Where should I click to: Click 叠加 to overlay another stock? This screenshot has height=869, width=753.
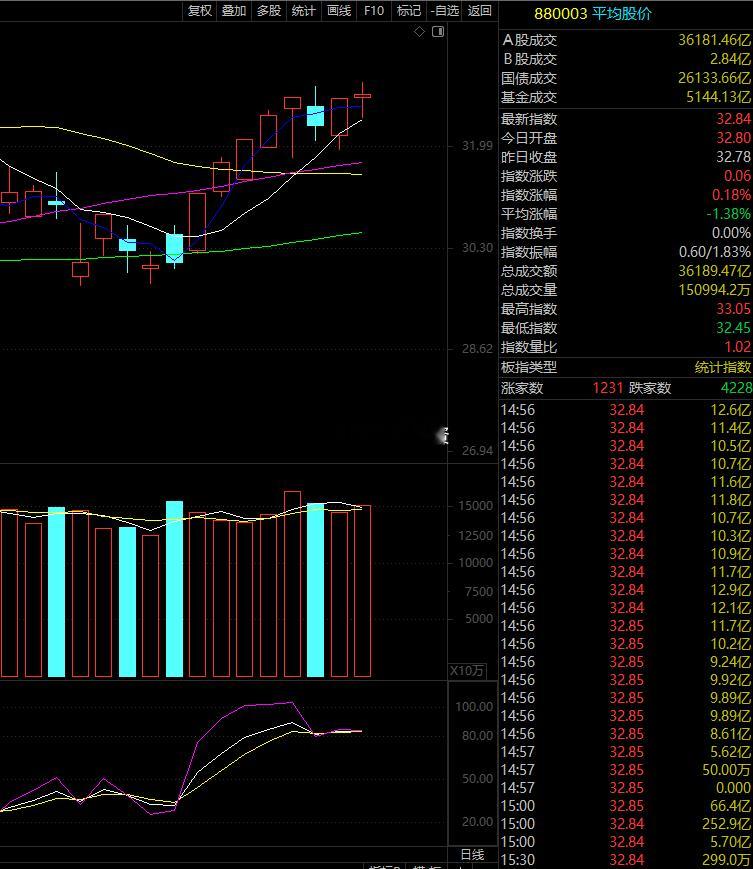point(234,11)
